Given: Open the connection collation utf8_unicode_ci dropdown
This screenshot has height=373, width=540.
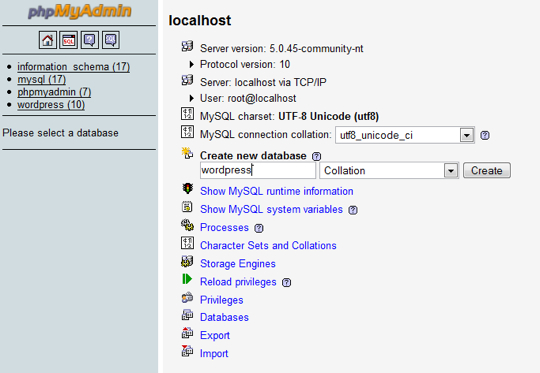Looking at the screenshot, I should click(x=405, y=135).
